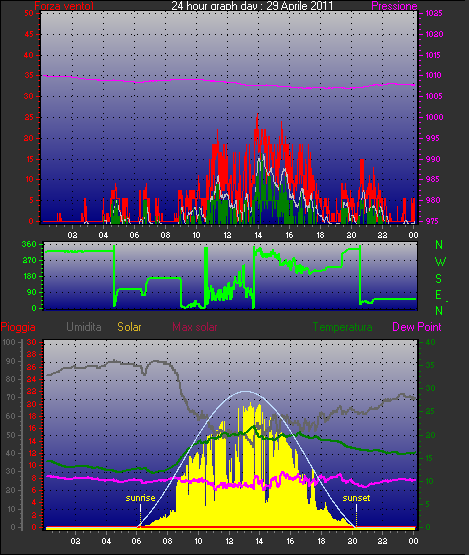469x555 pixels.
Task: Select the Temperatura legend label
Action: point(342,327)
